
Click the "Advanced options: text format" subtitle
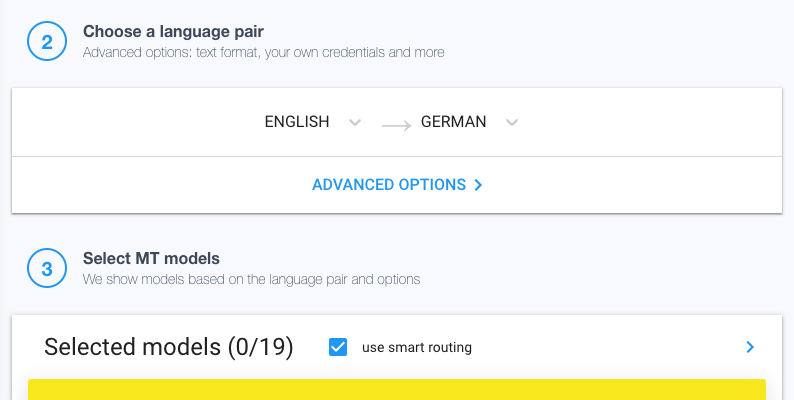pyautogui.click(x=263, y=52)
